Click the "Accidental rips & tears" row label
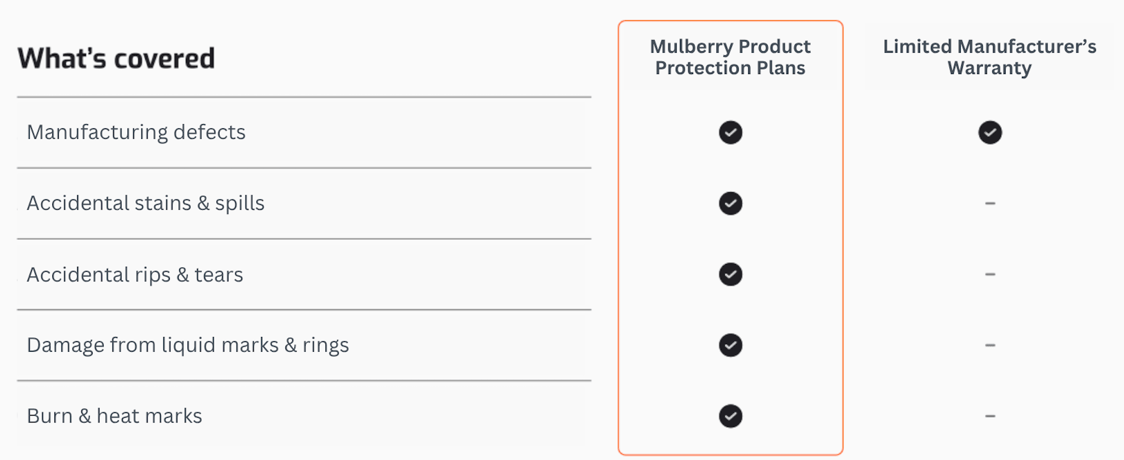 pyautogui.click(x=135, y=274)
